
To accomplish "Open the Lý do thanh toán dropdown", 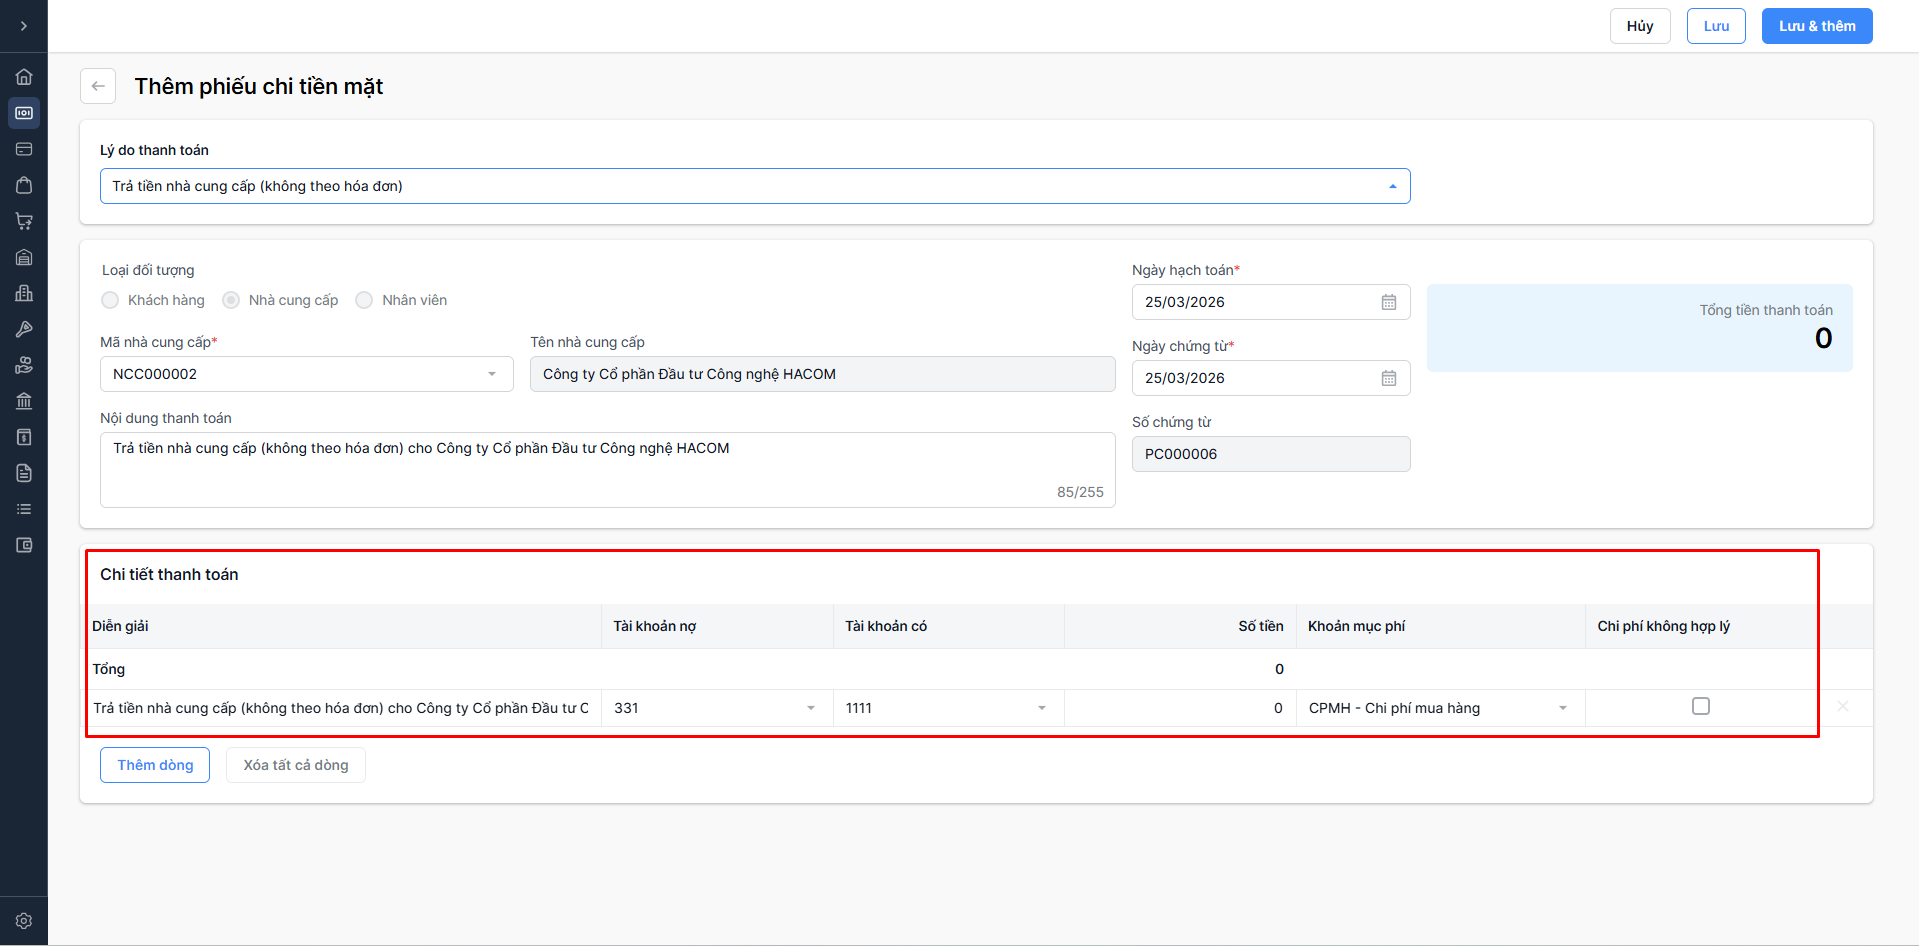I will pyautogui.click(x=754, y=186).
